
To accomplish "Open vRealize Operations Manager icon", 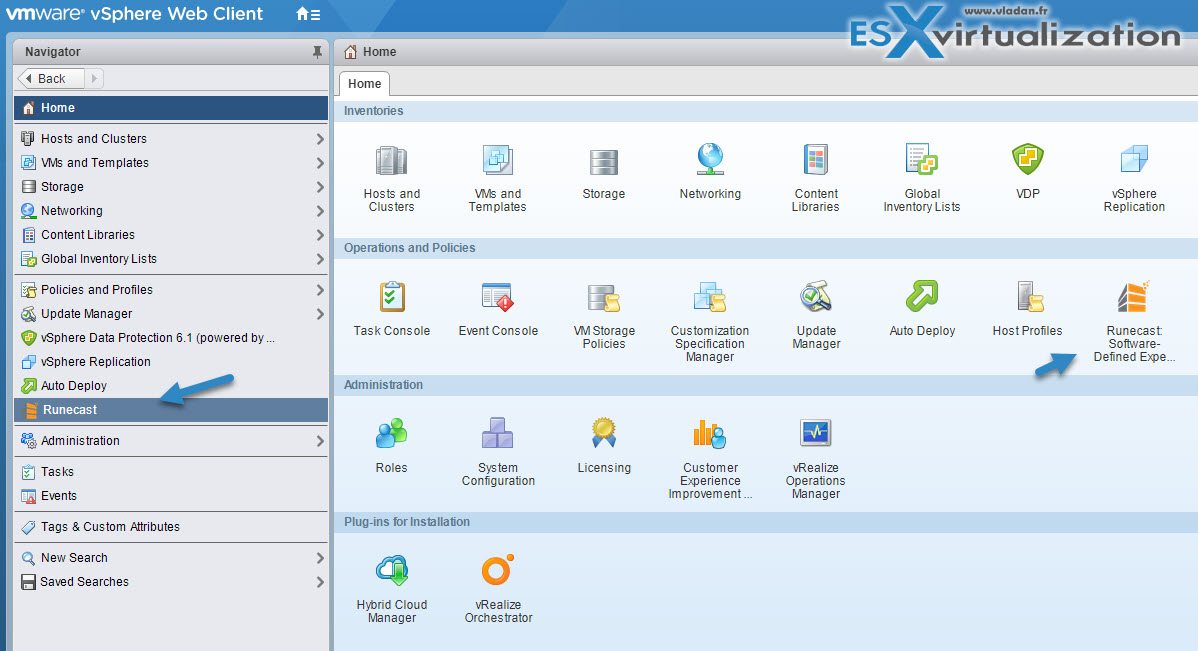I will click(815, 434).
